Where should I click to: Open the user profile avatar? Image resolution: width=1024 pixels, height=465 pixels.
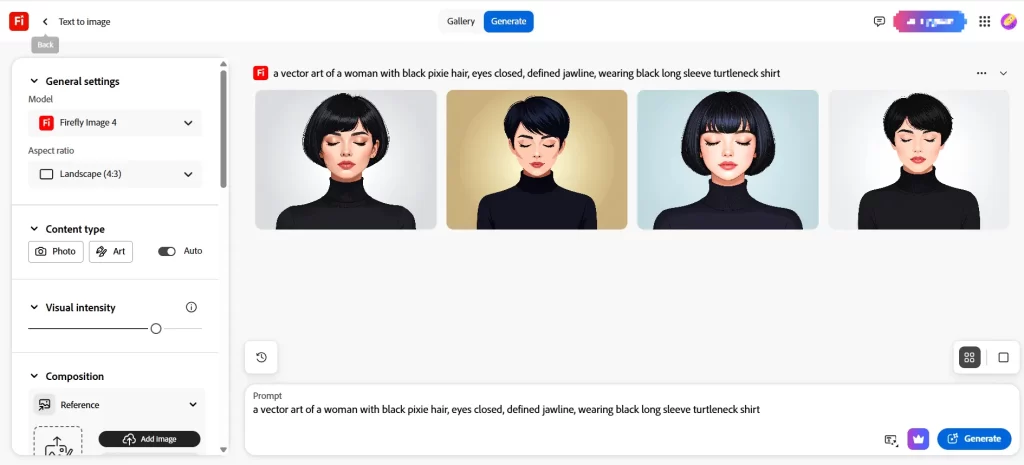click(x=1008, y=21)
